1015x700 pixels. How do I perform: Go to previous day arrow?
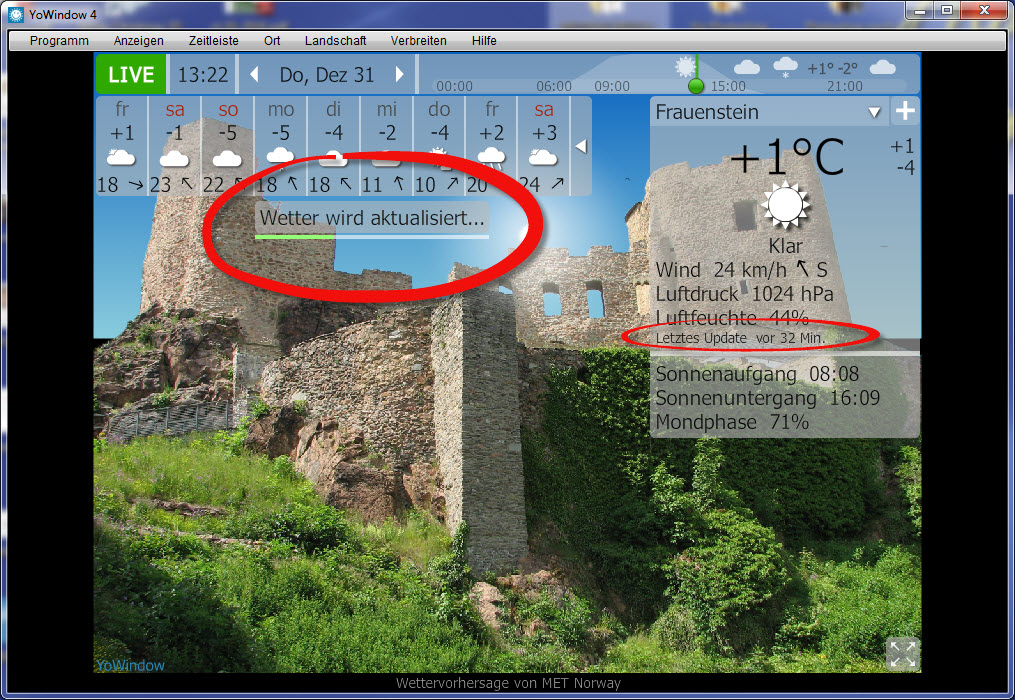click(254, 75)
